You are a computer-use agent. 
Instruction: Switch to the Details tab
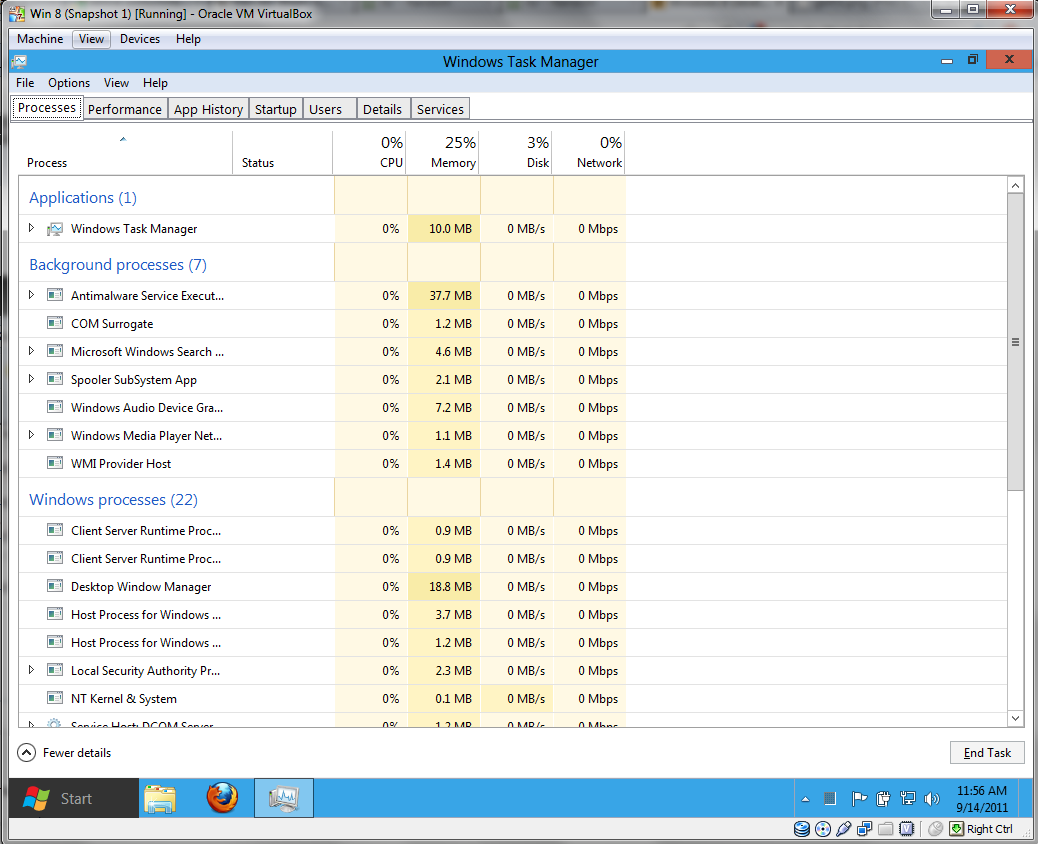click(x=383, y=109)
